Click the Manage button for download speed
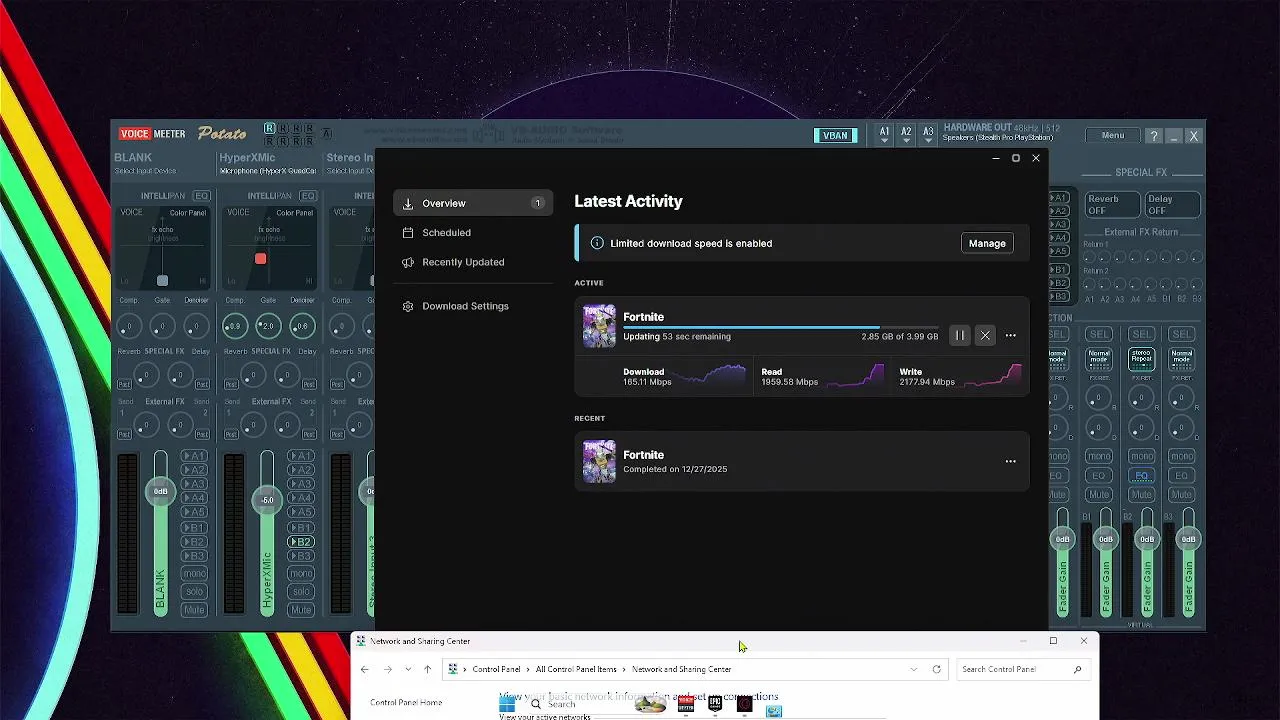Screen dimensions: 1280x720 (987, 243)
